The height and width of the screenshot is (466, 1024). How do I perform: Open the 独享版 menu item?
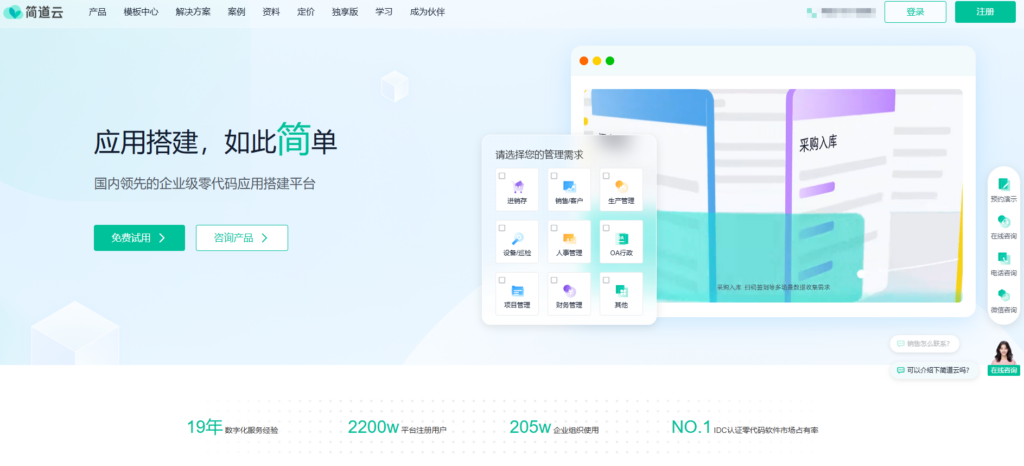tap(345, 12)
